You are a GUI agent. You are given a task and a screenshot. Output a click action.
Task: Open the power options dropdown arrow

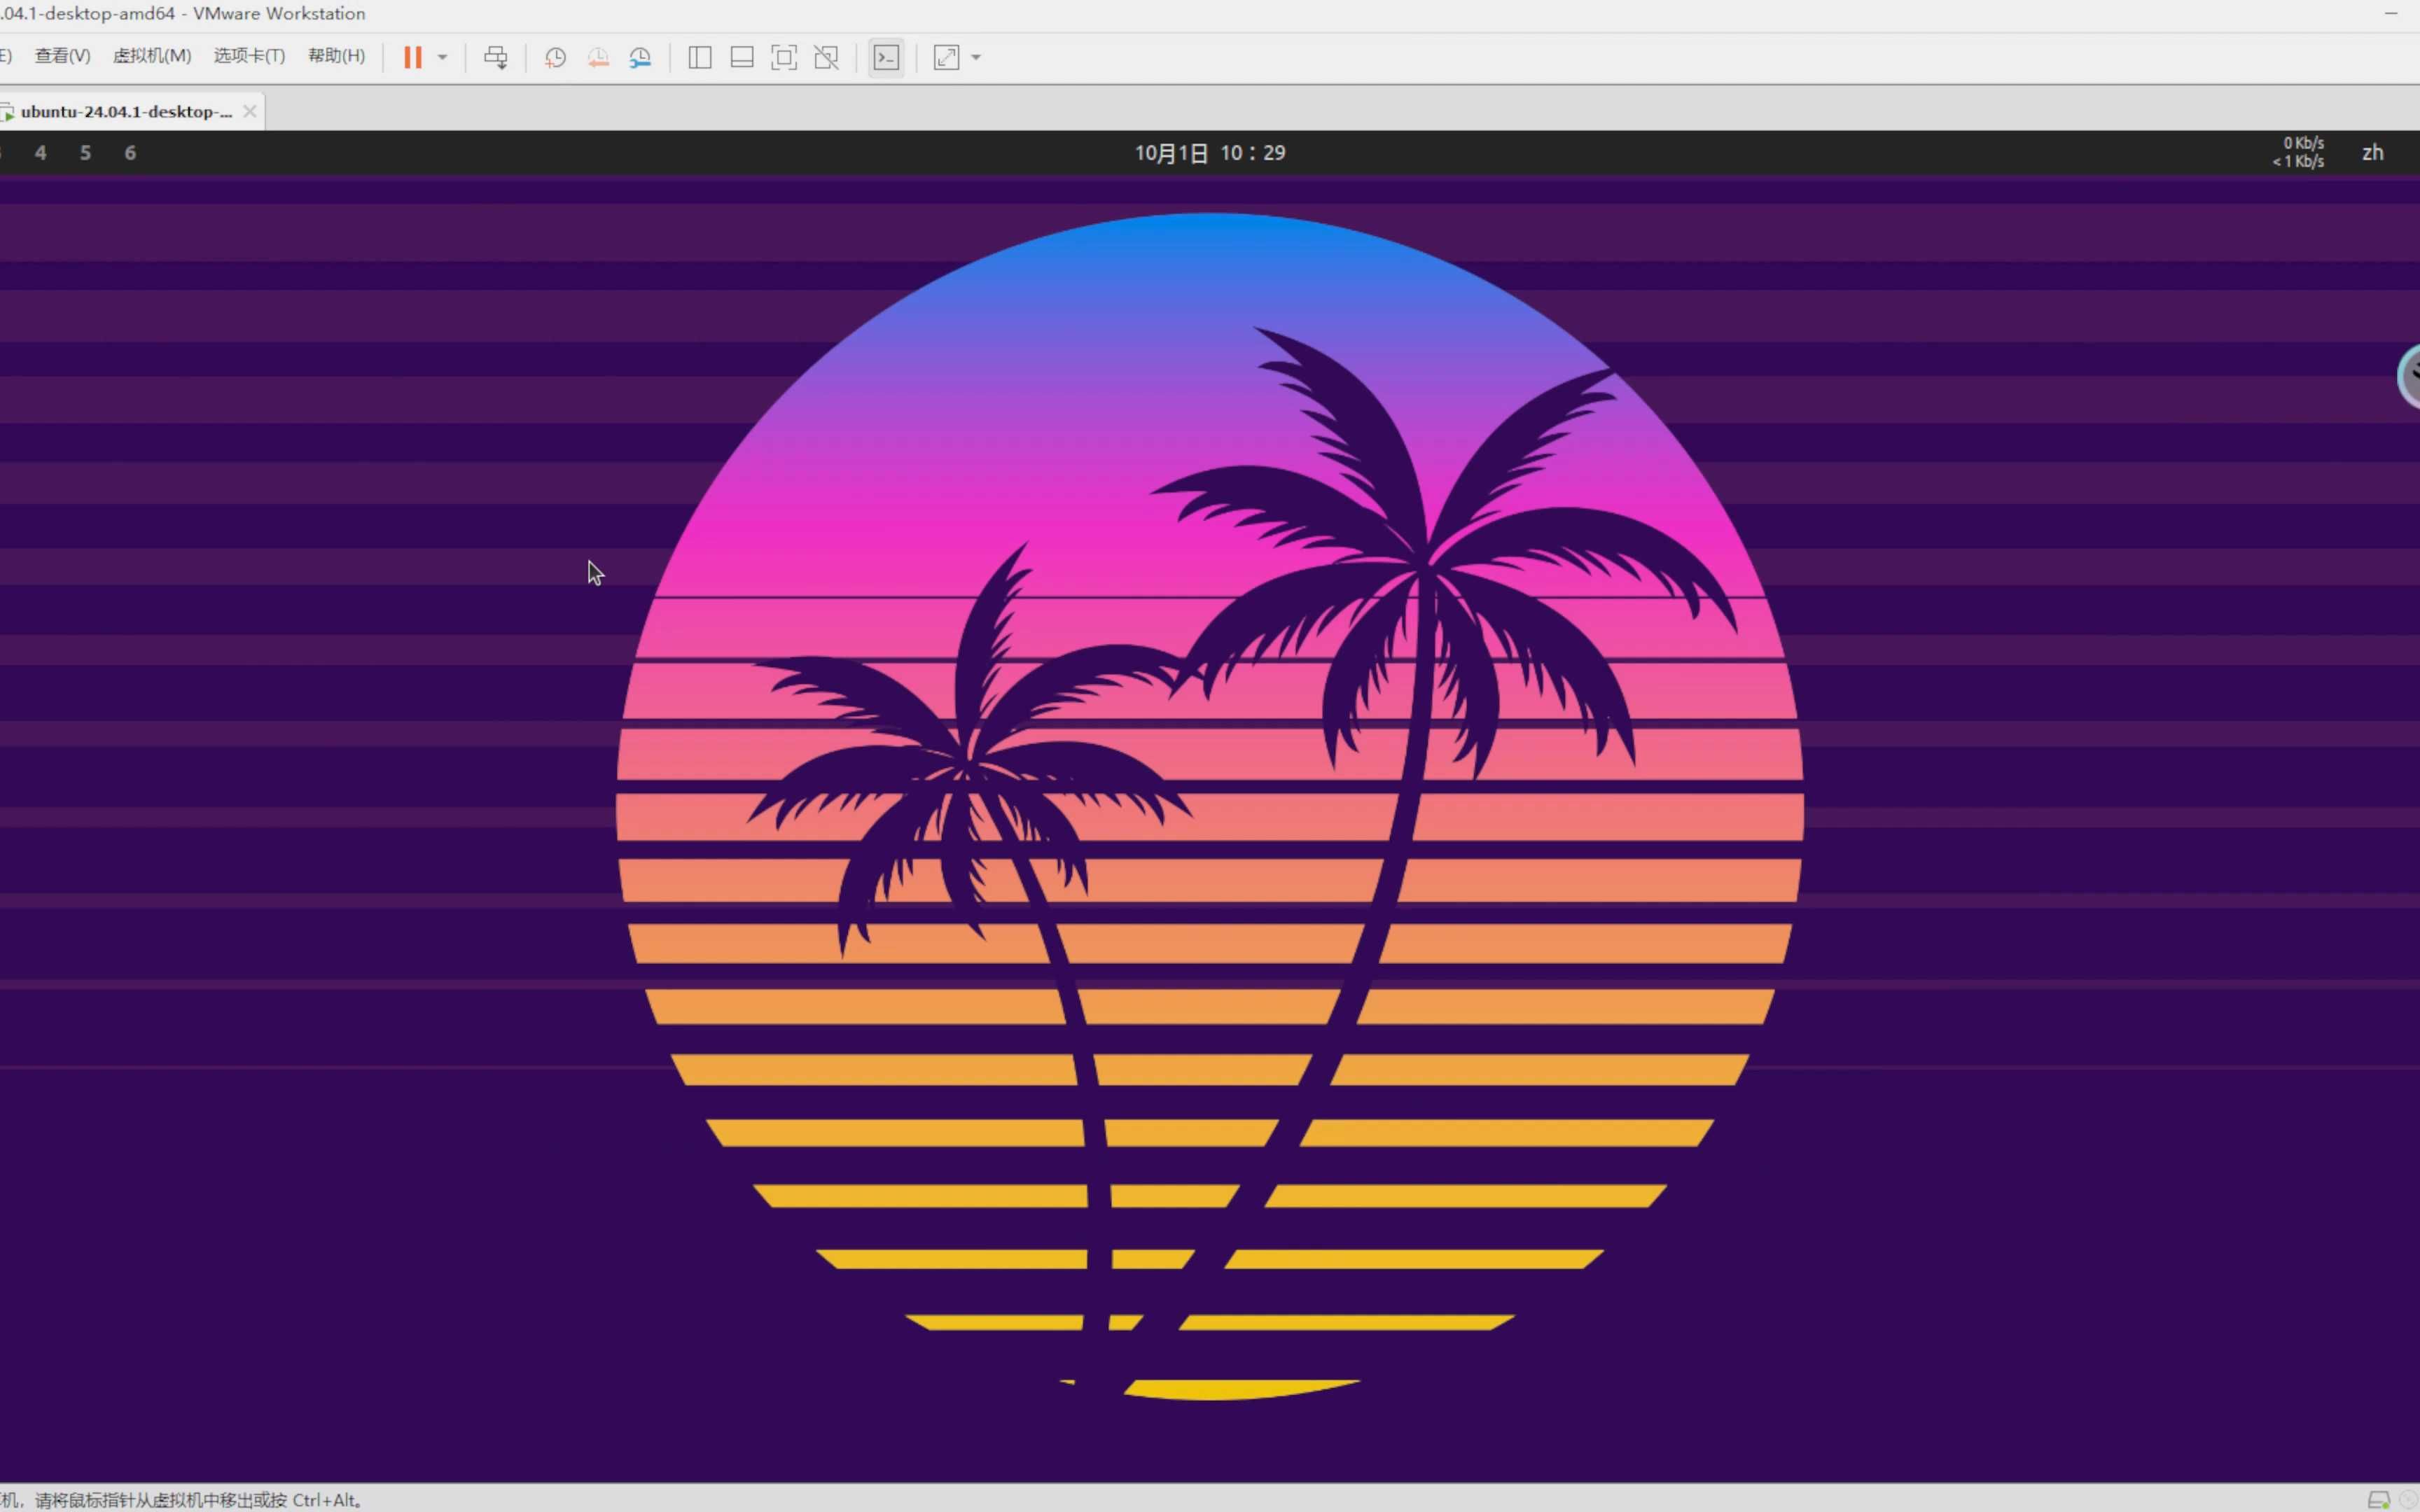(x=442, y=57)
